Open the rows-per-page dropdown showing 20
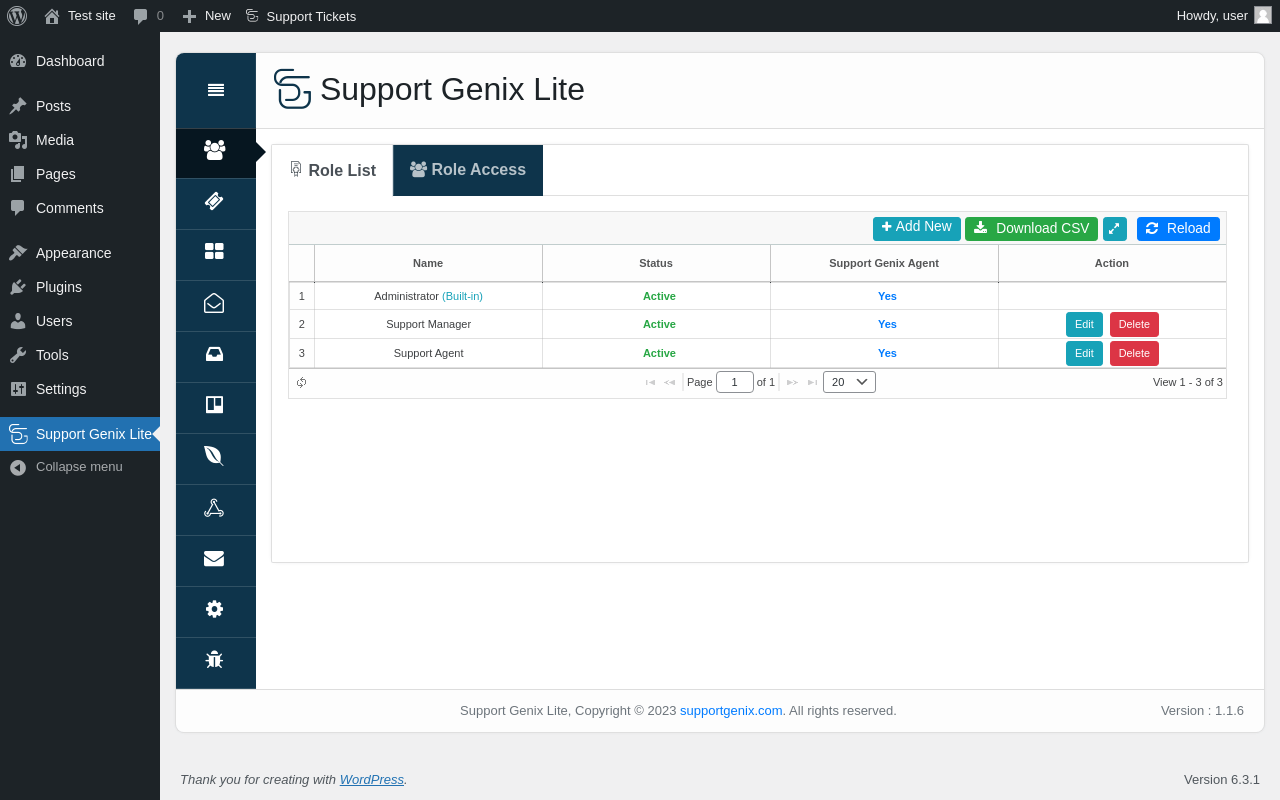Screen dimensions: 1280x800 [849, 382]
